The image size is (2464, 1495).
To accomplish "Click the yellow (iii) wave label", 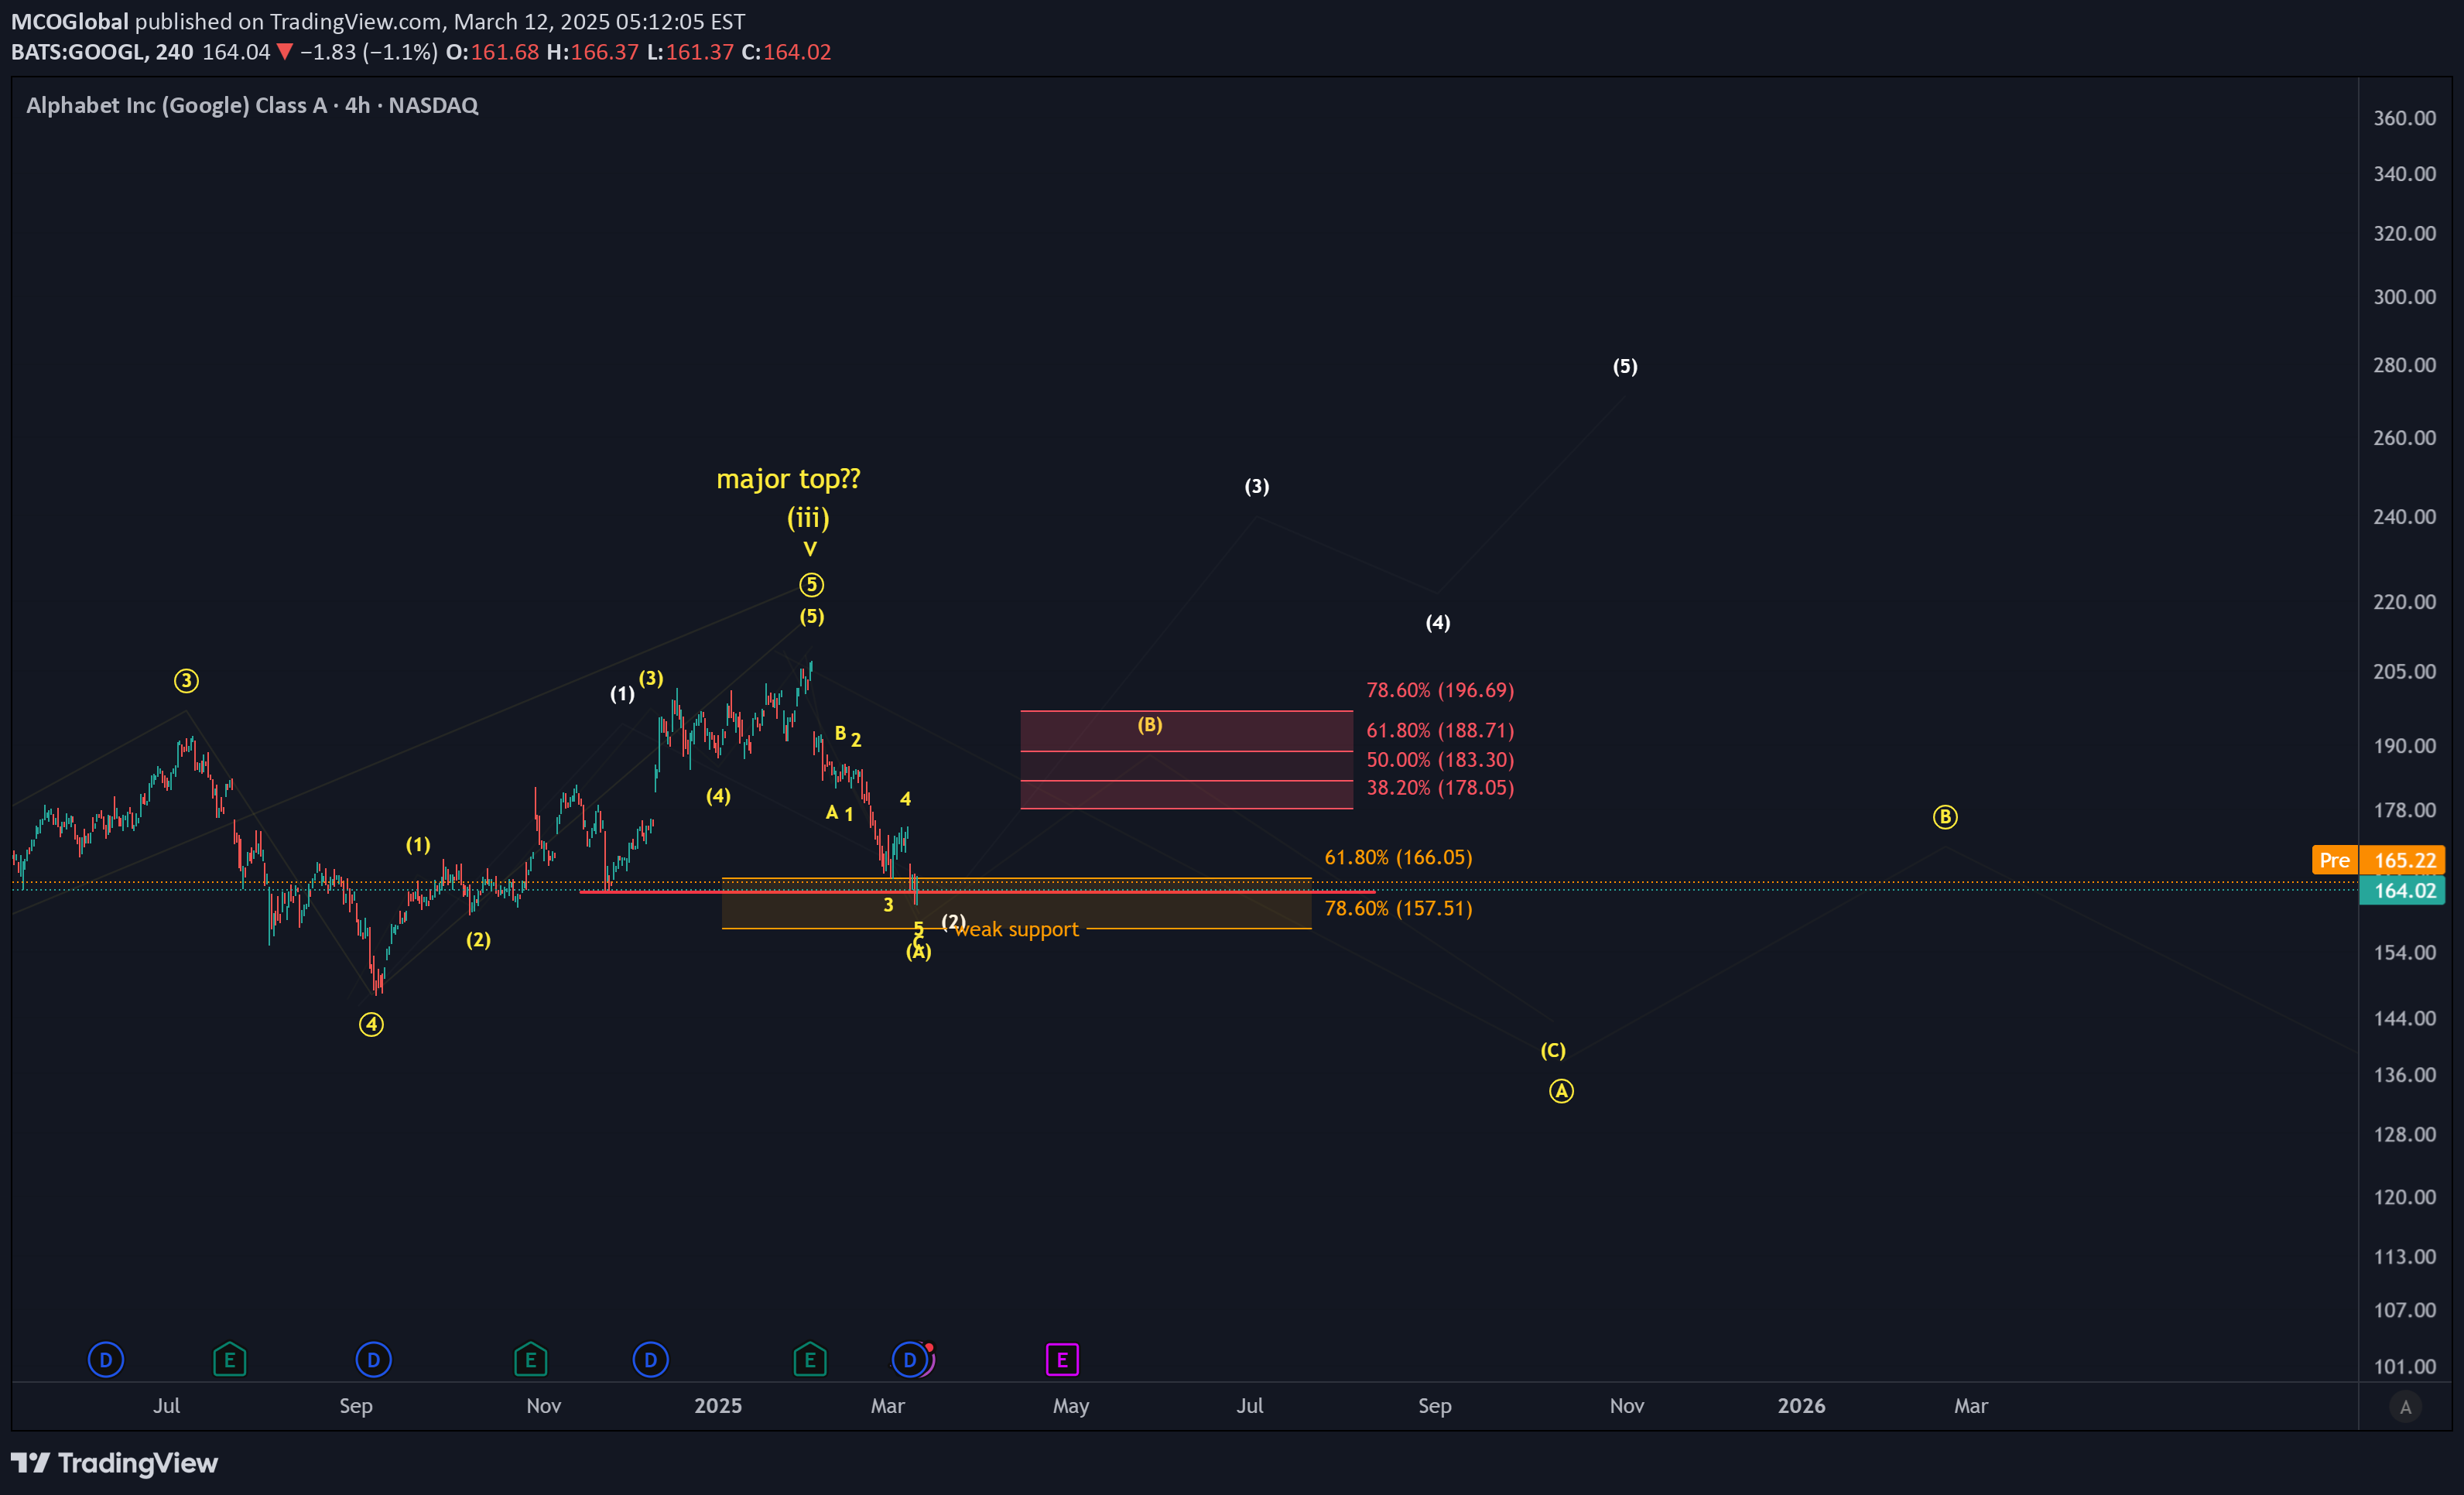I will tap(808, 518).
